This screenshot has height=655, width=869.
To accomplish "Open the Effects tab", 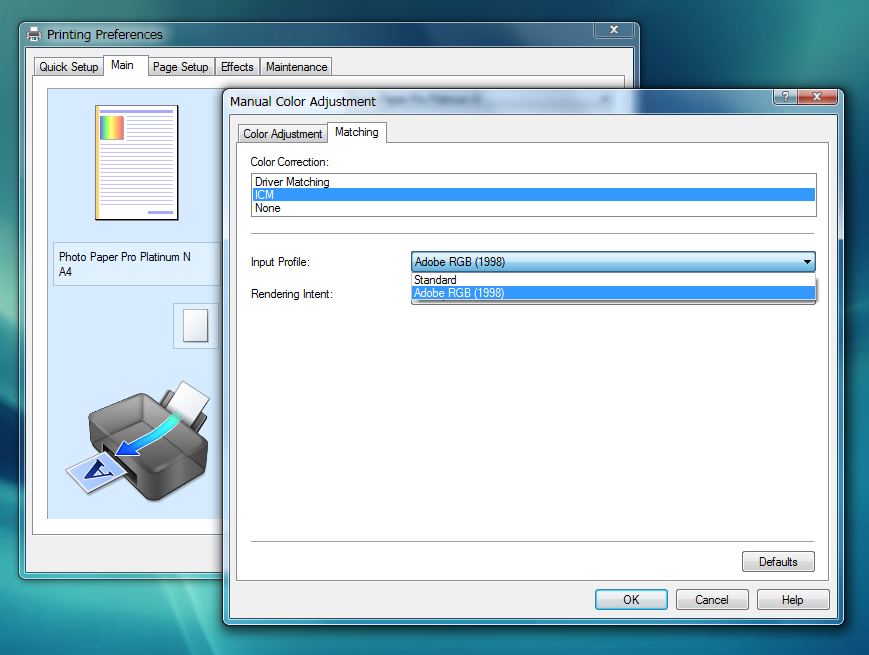I will 237,67.
